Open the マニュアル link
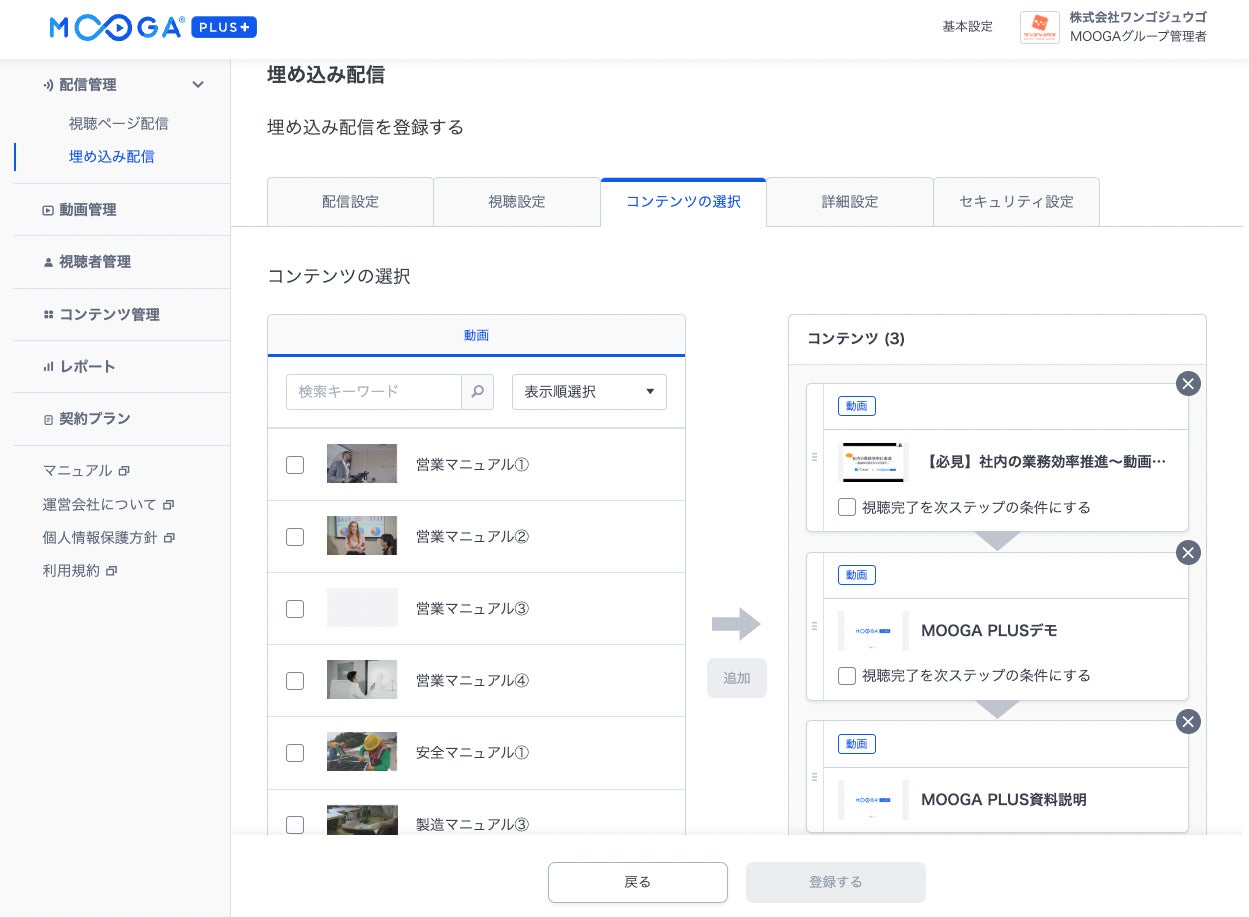 point(77,471)
